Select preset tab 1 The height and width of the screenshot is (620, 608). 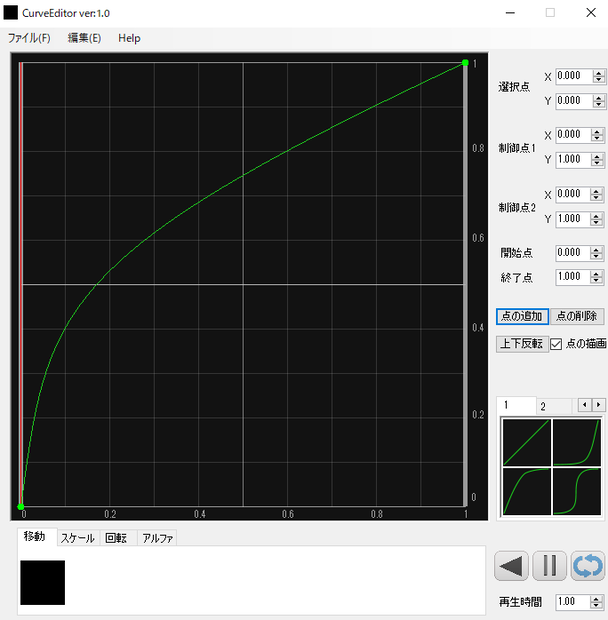pos(516,405)
